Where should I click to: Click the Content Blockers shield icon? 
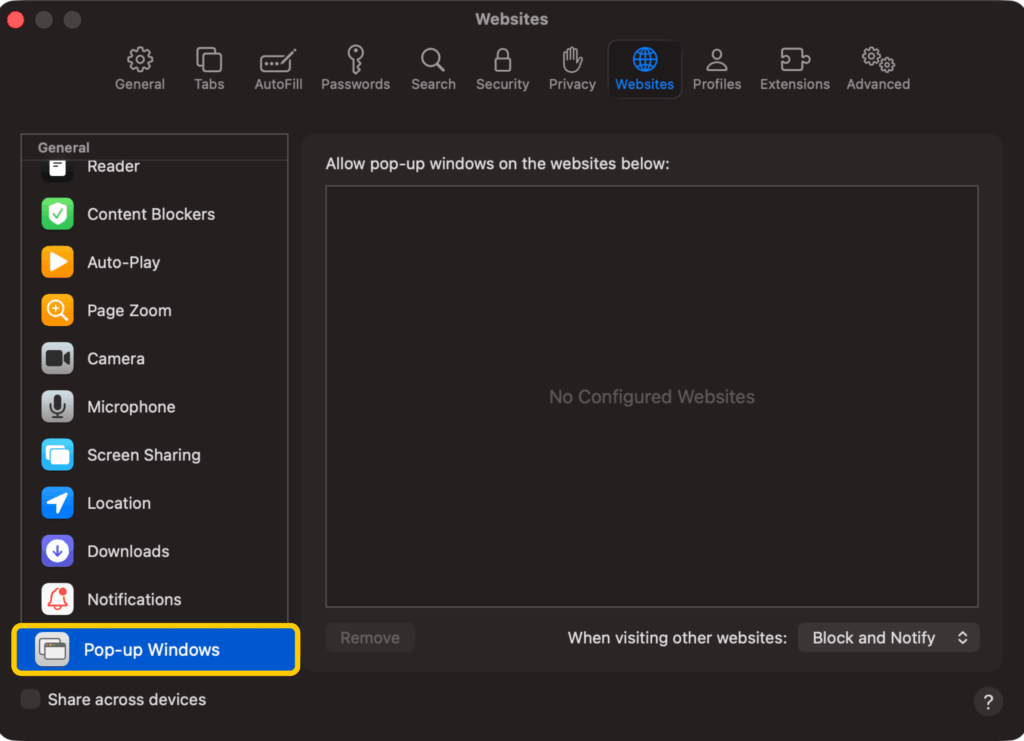[57, 214]
